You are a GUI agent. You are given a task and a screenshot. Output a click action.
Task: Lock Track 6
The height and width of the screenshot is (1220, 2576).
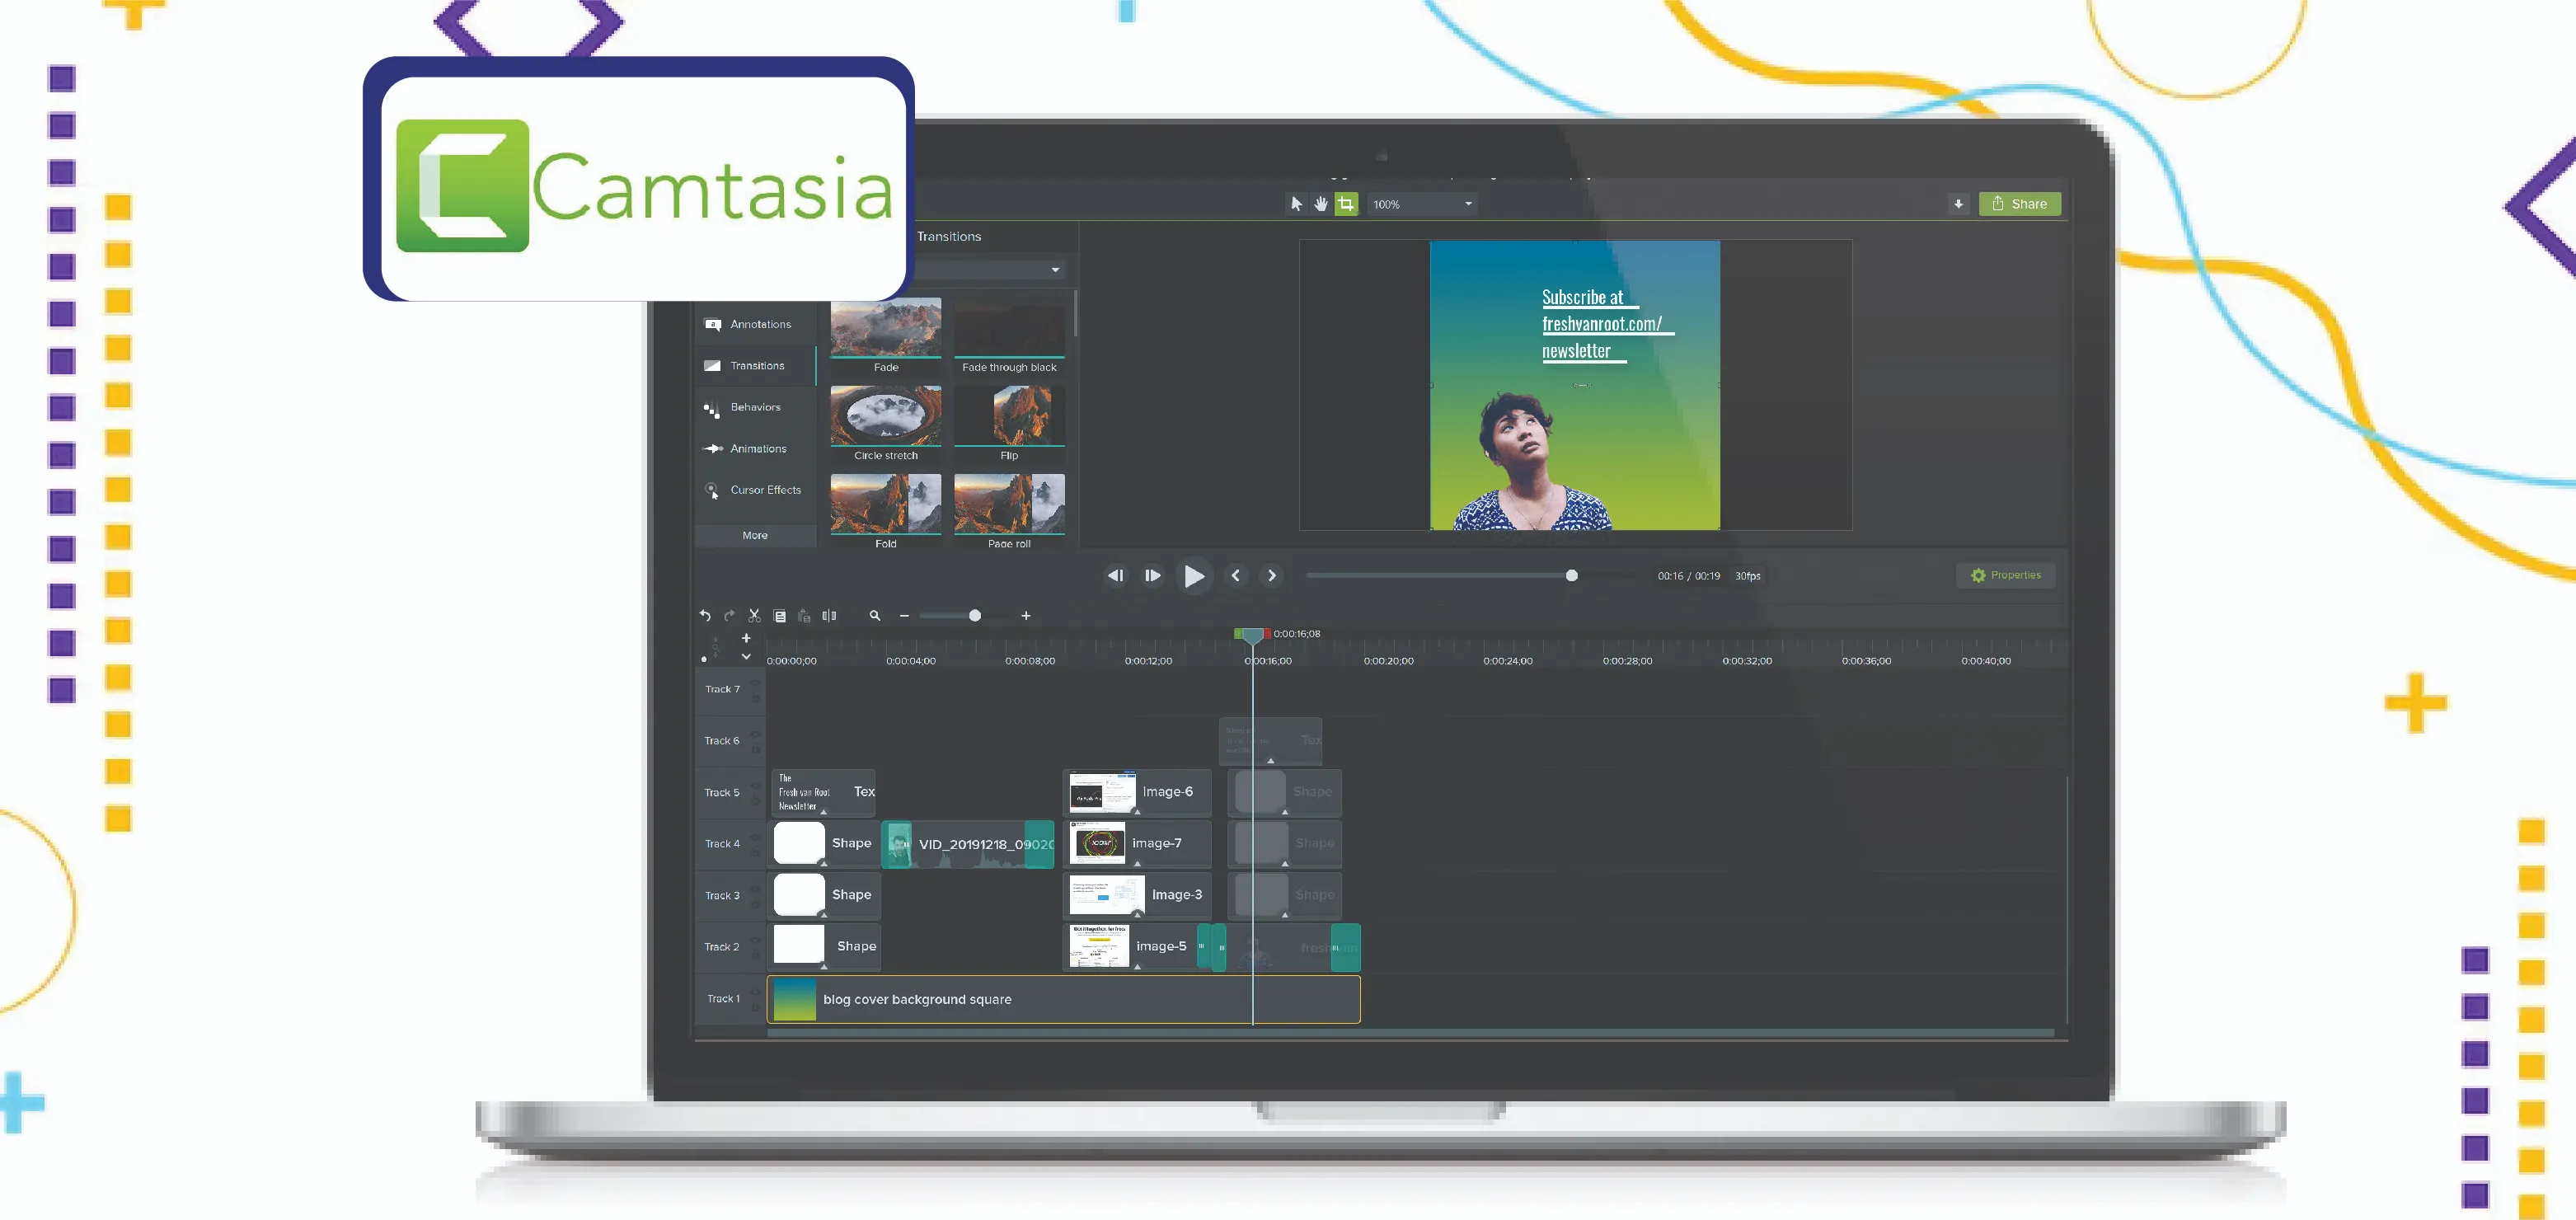756,750
